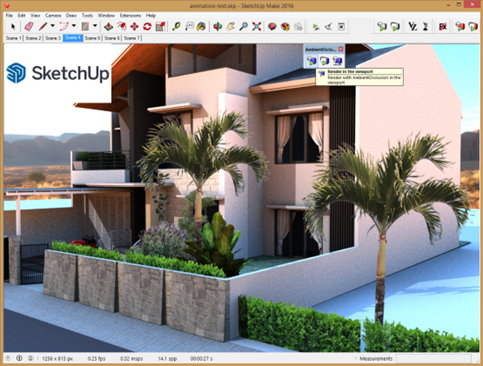This screenshot has width=483, height=366.
Task: Expand the Line tool dropdown arrow
Action: [x=53, y=26]
